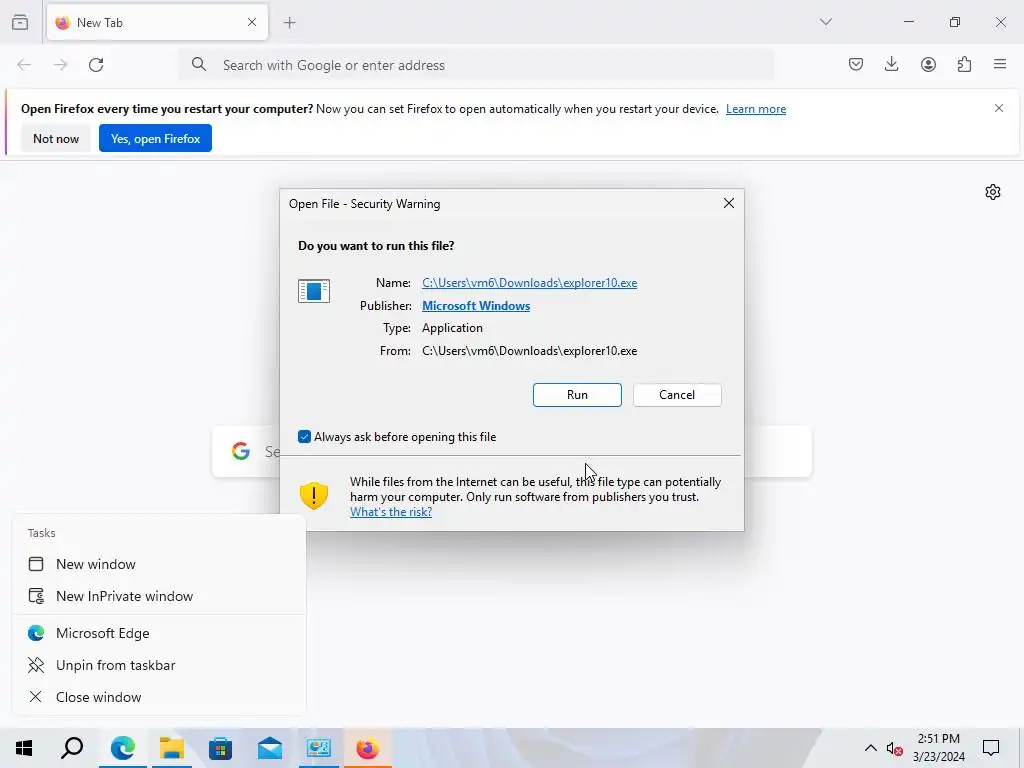This screenshot has width=1024, height=768.
Task: Open Microsoft Store from the taskbar
Action: pyautogui.click(x=221, y=748)
